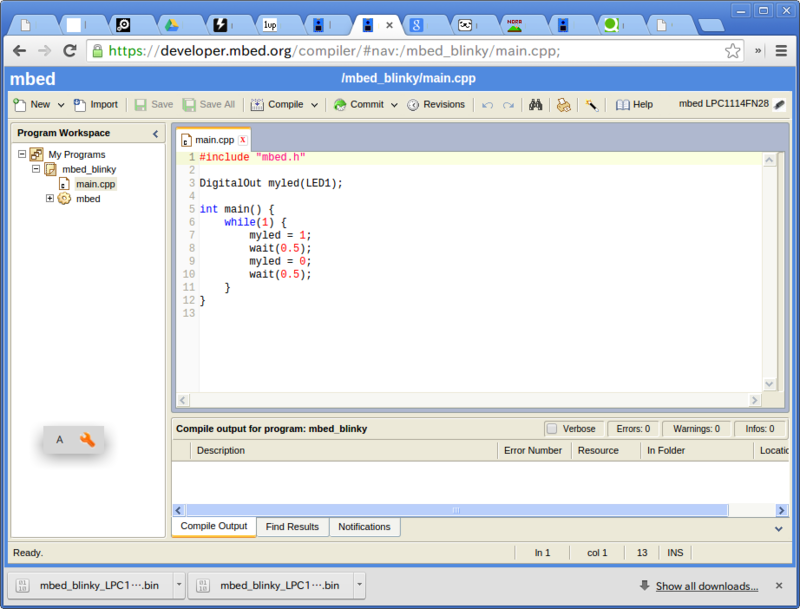Click the browser reload icon
800x609 pixels.
[70, 50]
